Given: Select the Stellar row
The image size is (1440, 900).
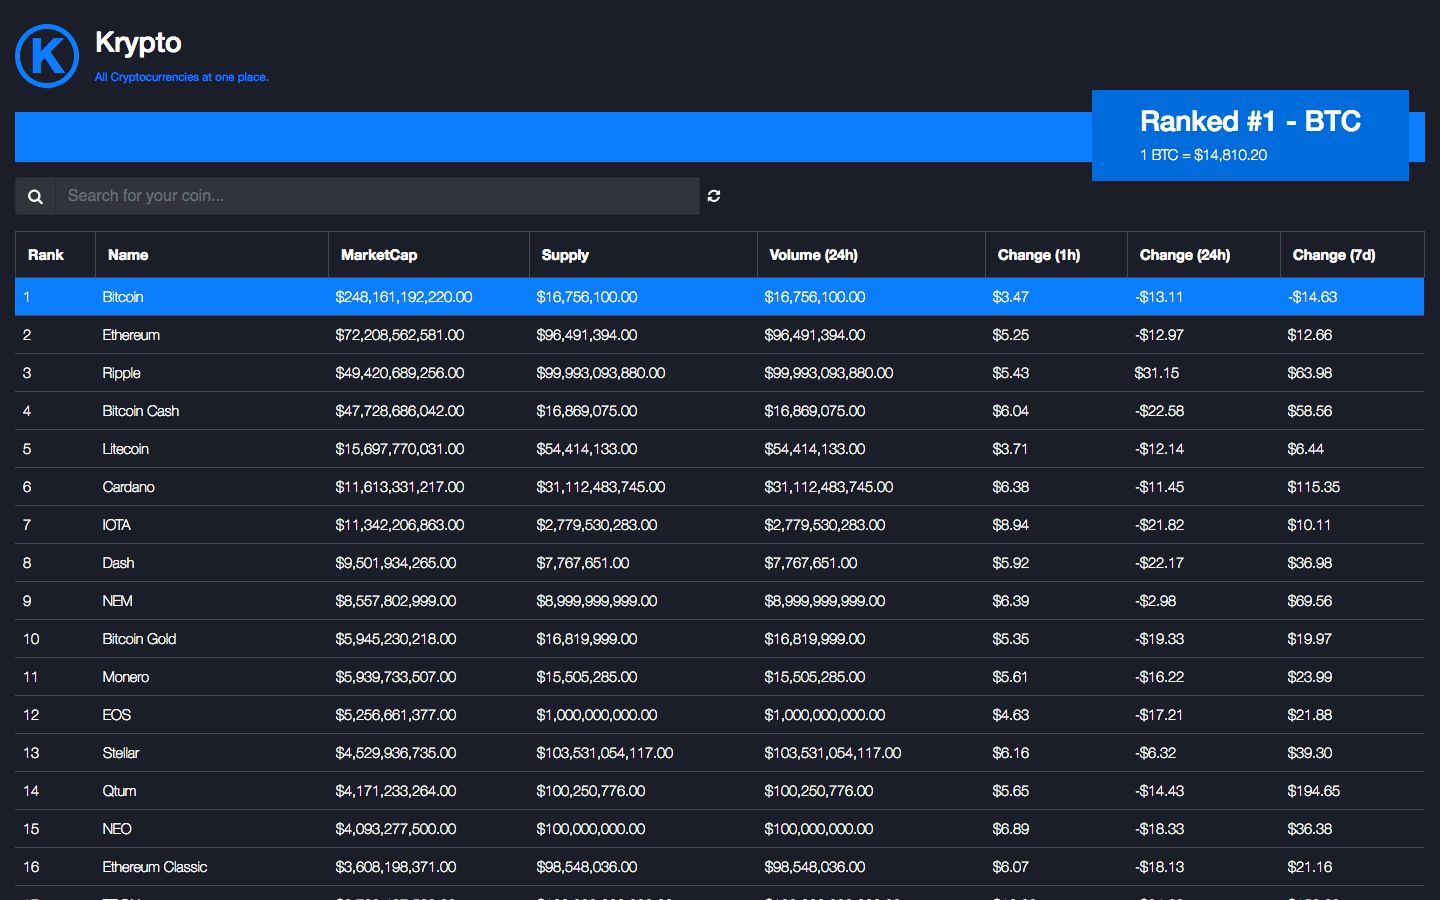Looking at the screenshot, I should pos(120,753).
